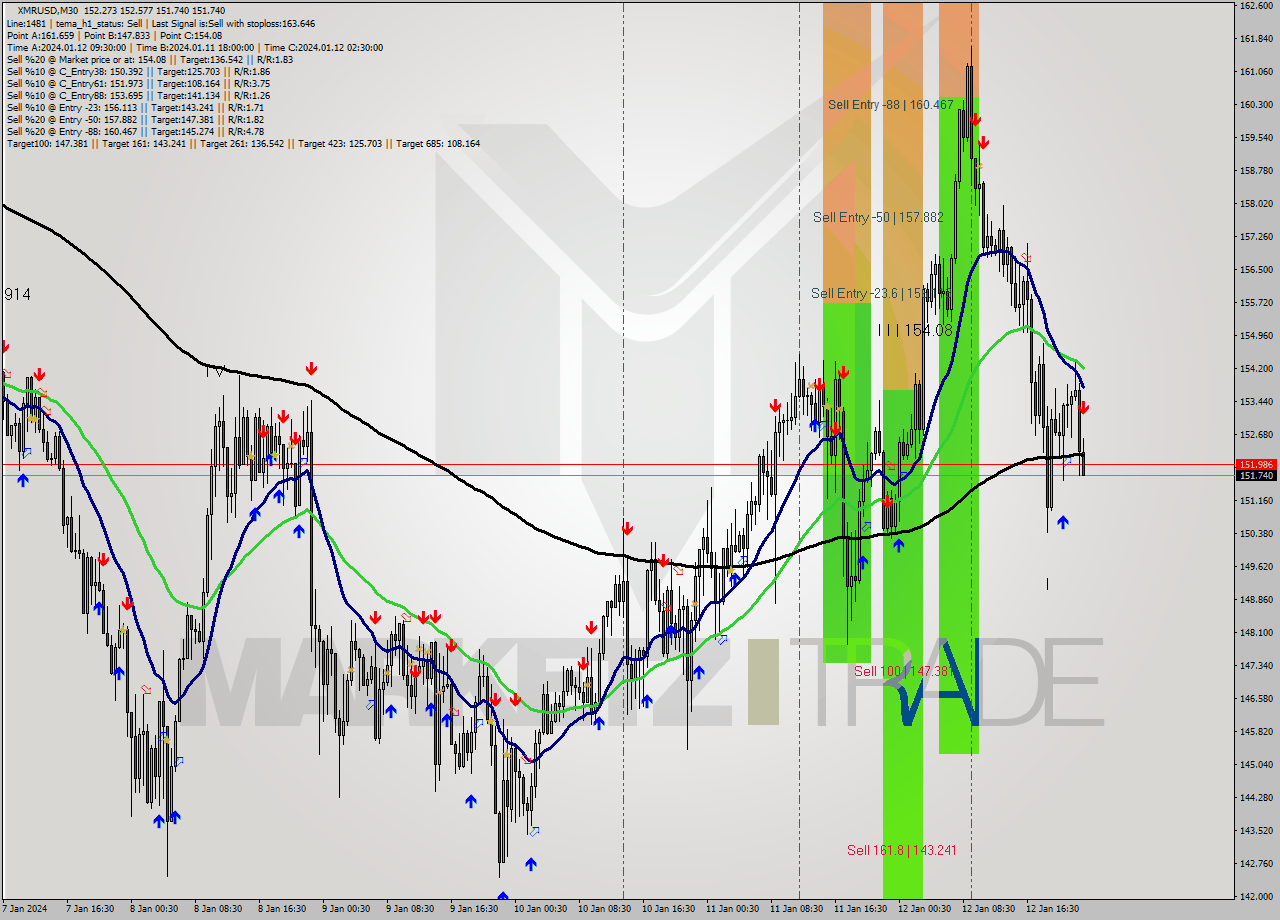
Task: Click the 154.960 price axis value
Action: [1256, 336]
